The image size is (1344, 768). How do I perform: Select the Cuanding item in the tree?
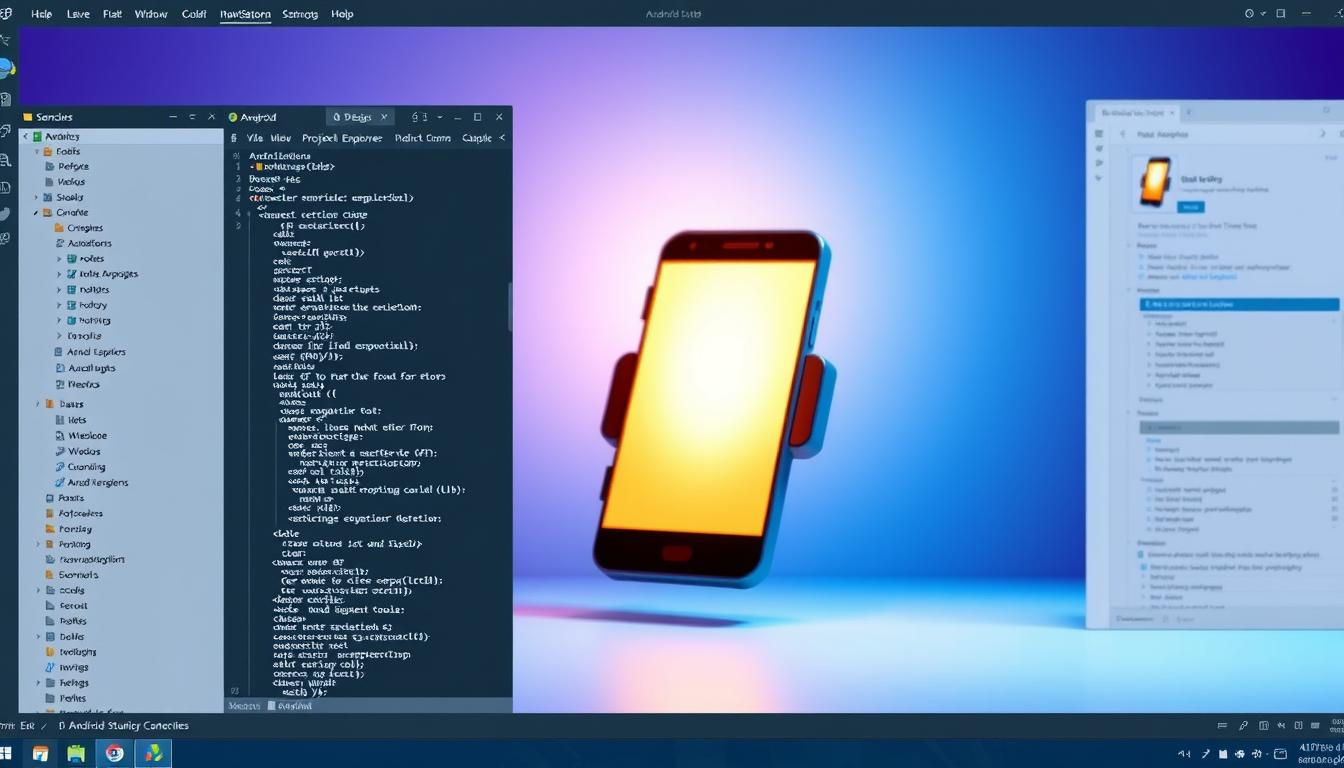(x=80, y=467)
